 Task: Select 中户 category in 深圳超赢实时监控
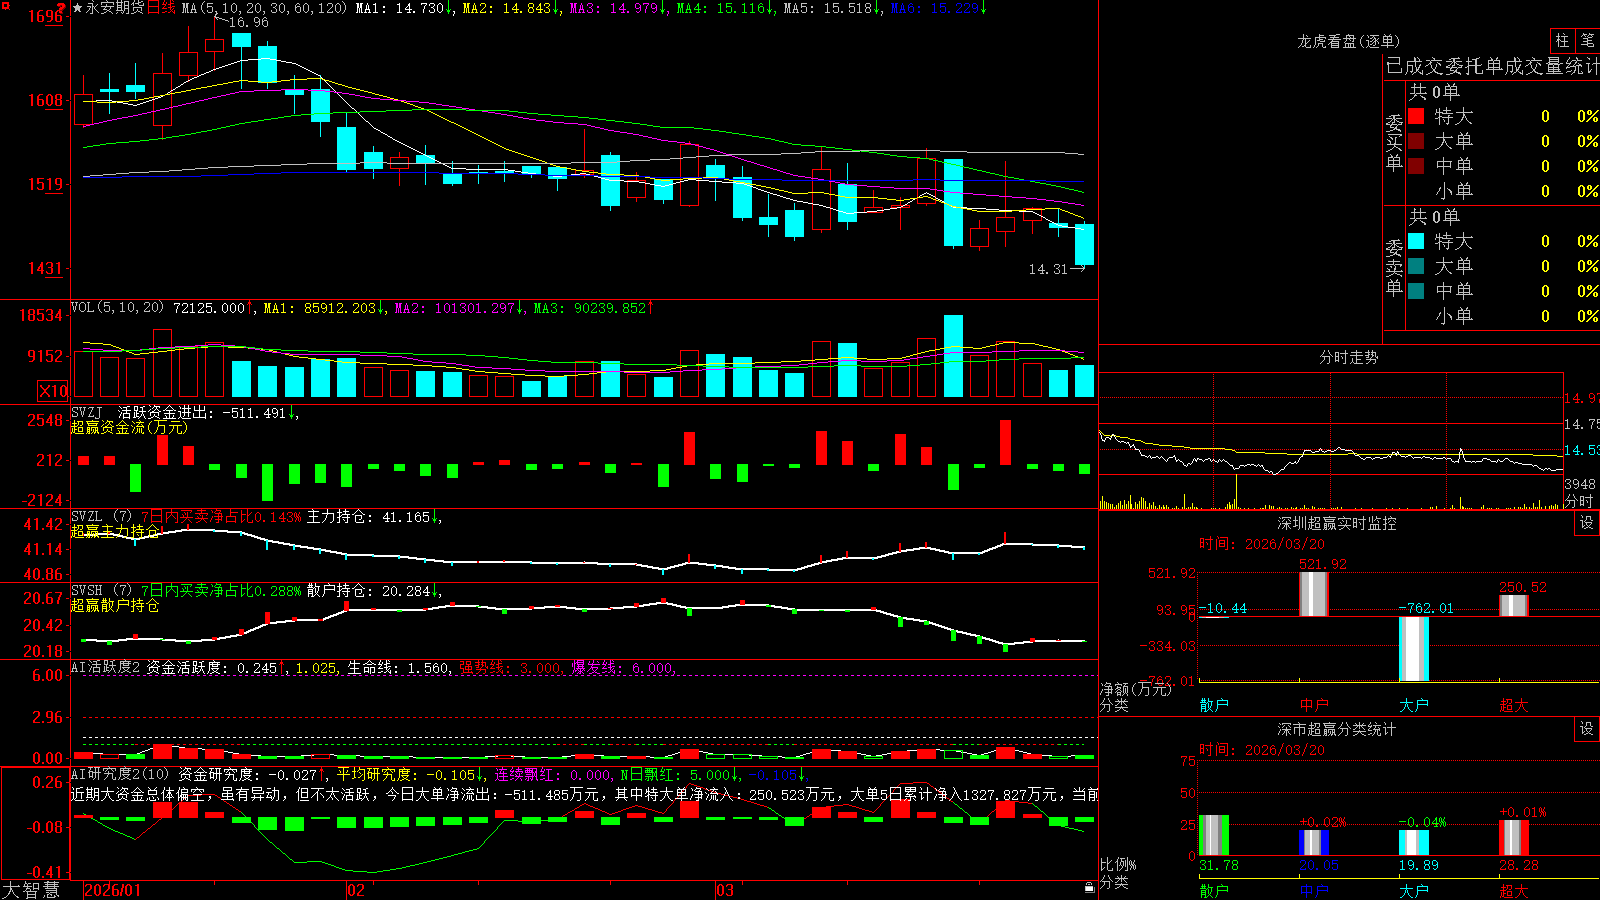tap(1314, 705)
